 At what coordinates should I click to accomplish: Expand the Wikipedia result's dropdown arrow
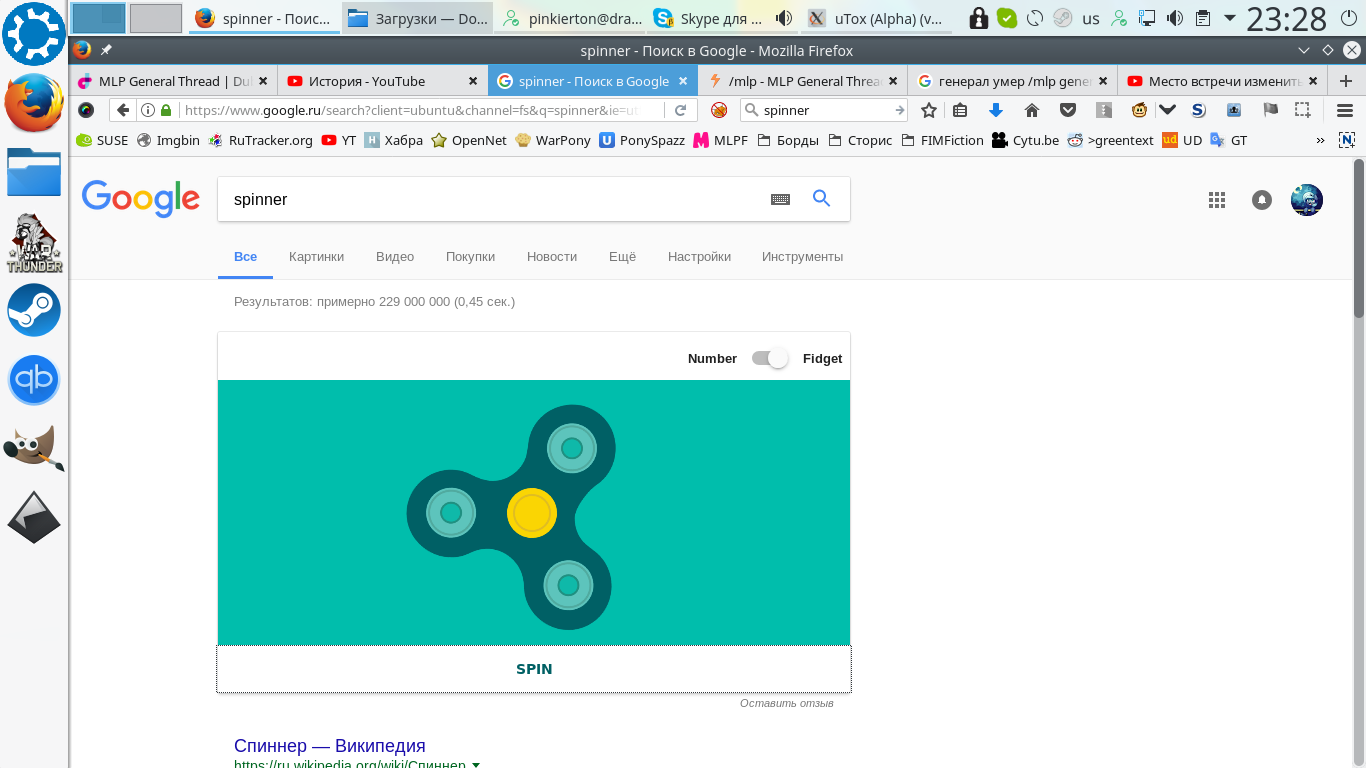click(476, 765)
